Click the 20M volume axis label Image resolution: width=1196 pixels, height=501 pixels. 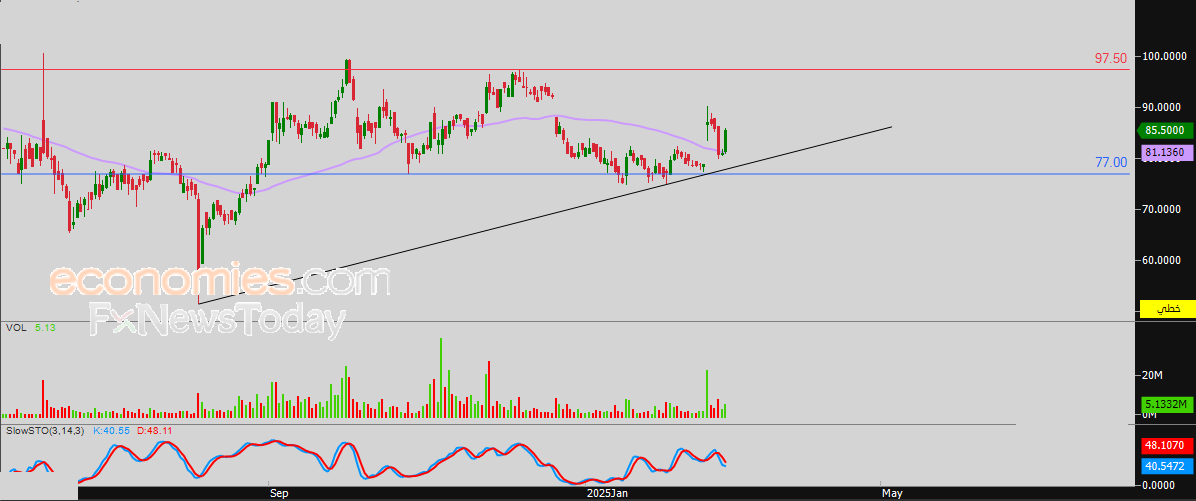coord(1152,375)
